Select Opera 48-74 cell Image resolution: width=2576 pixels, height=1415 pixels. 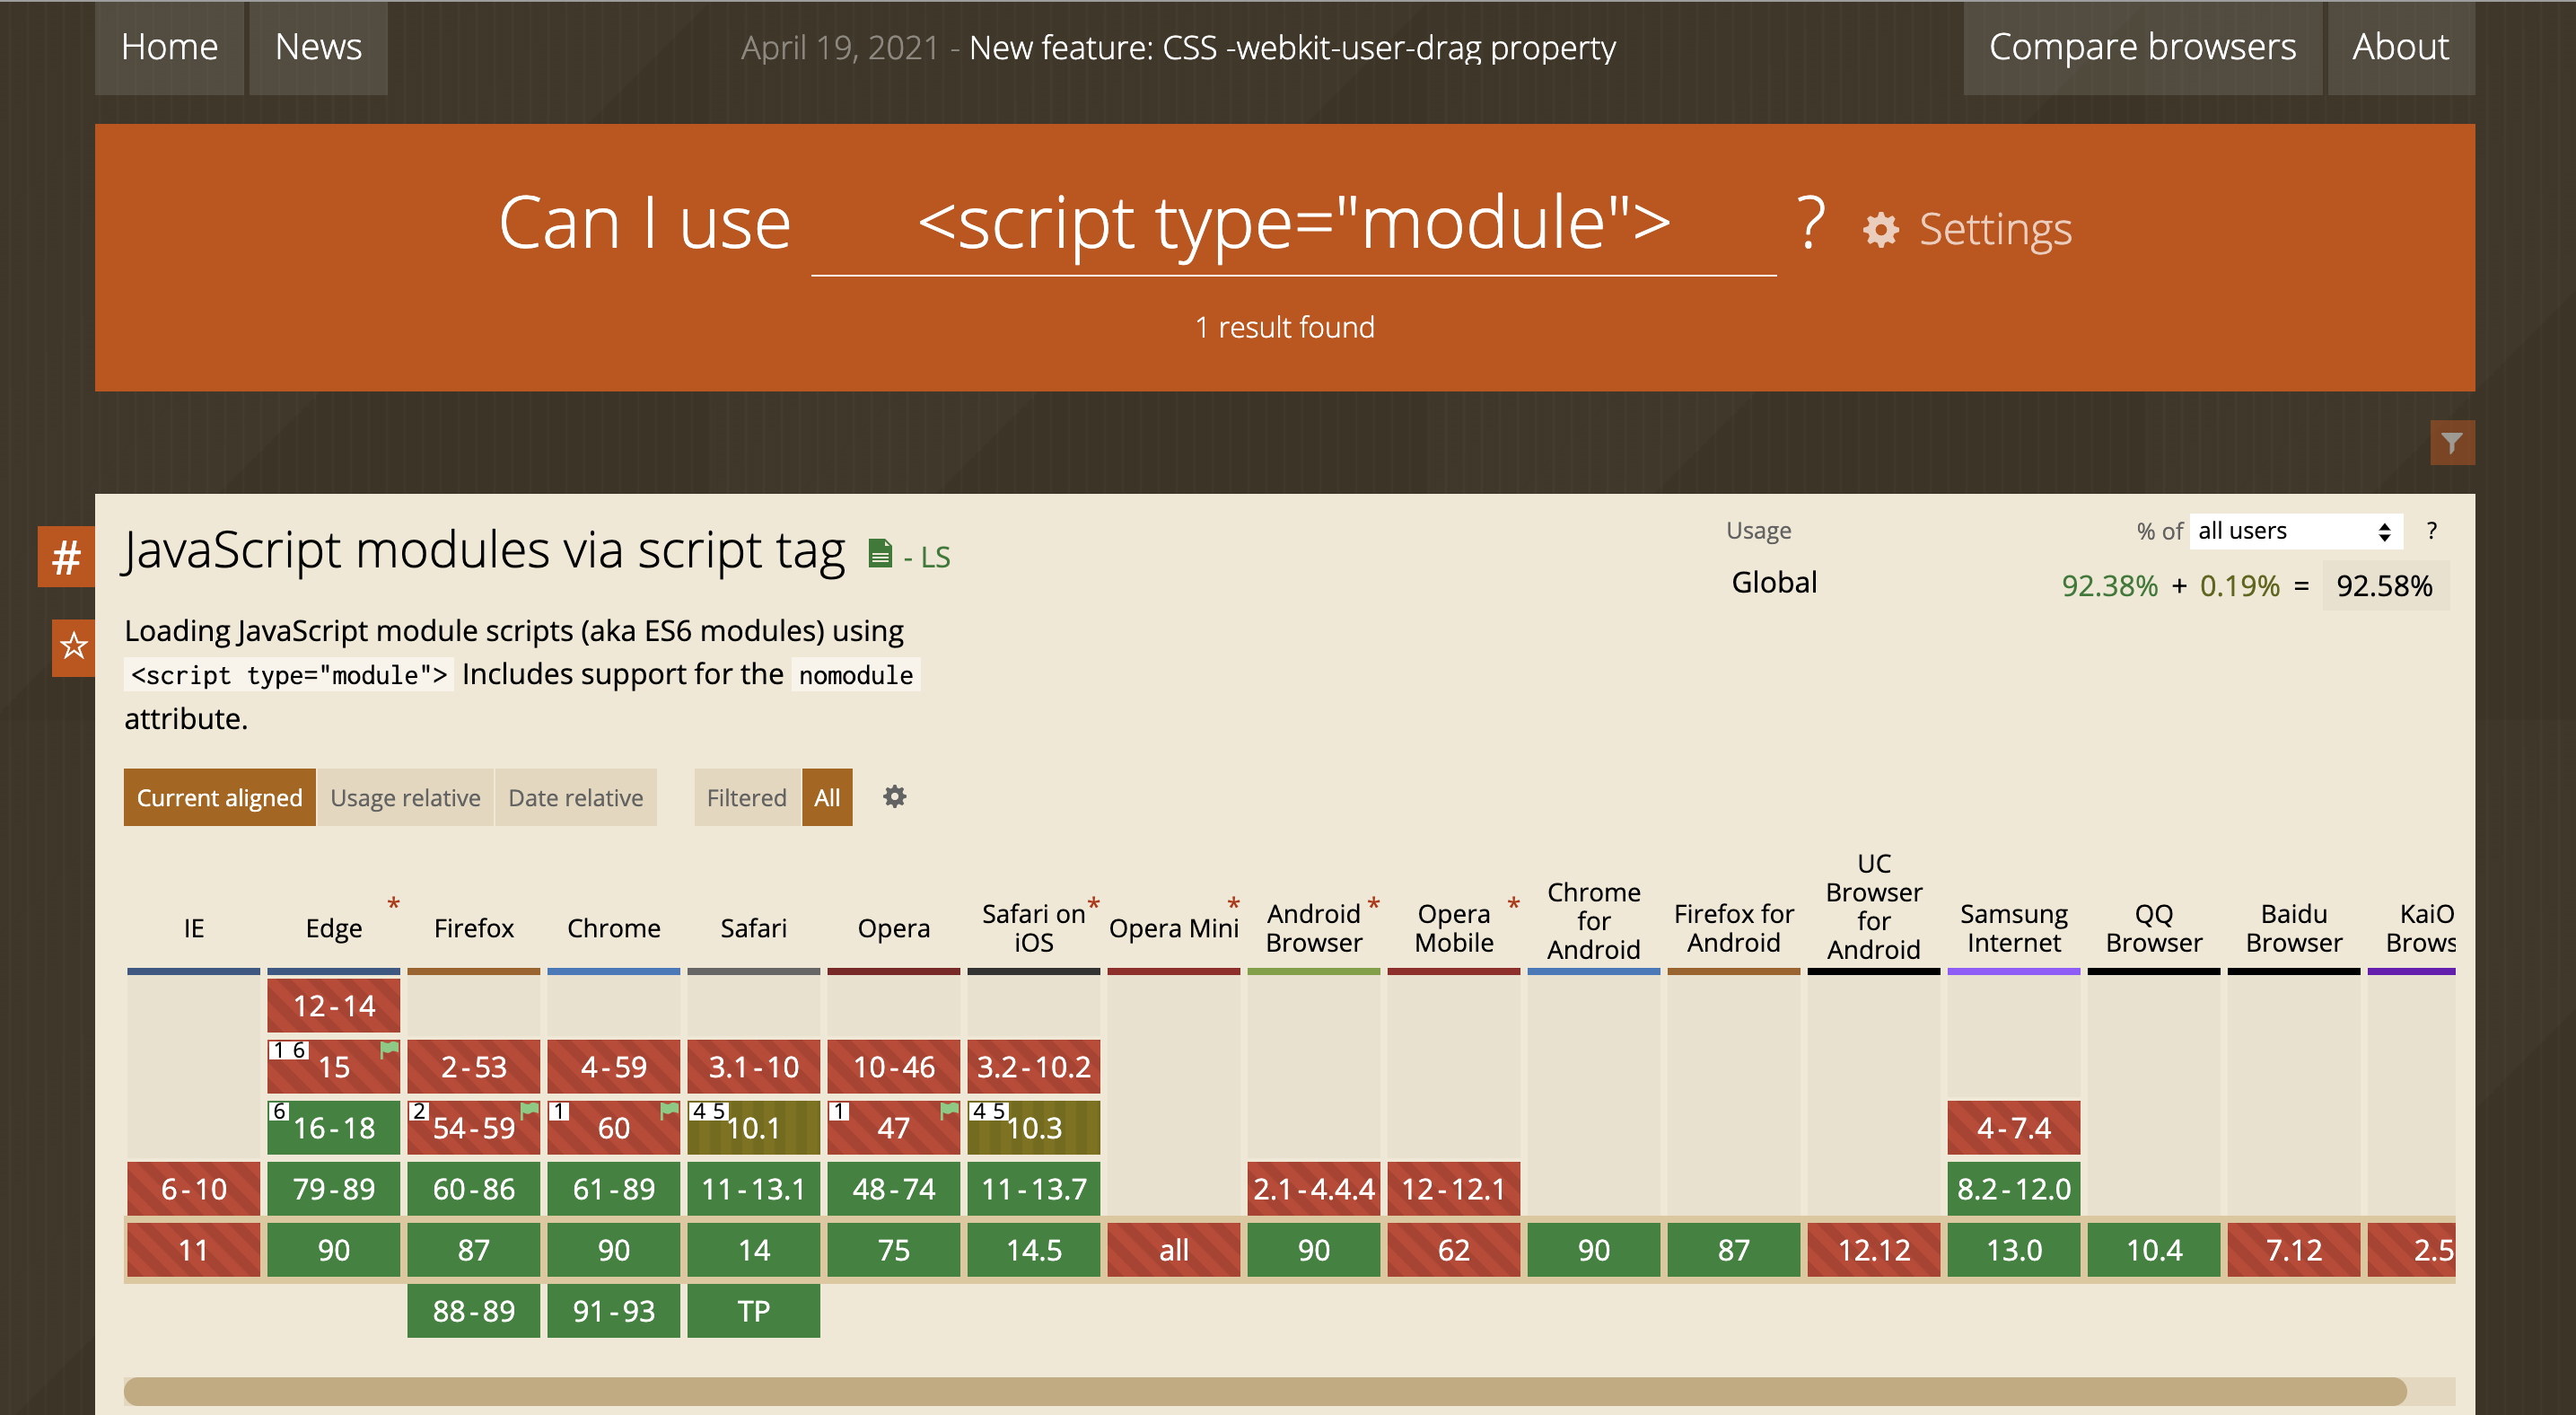tap(893, 1188)
